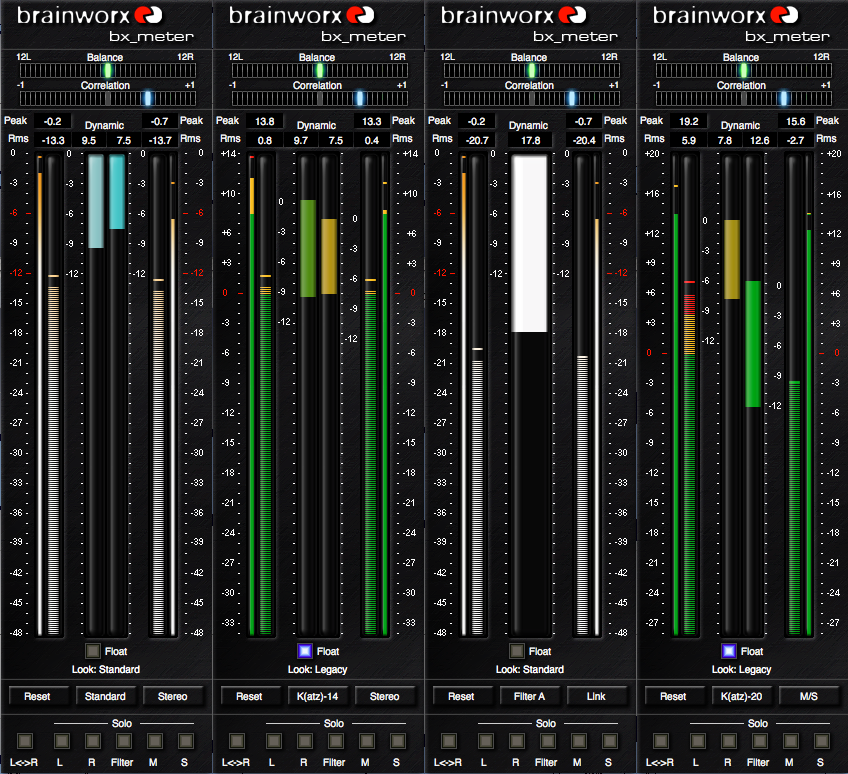
Task: Click Balance meter in first plugin
Action: coord(108,70)
